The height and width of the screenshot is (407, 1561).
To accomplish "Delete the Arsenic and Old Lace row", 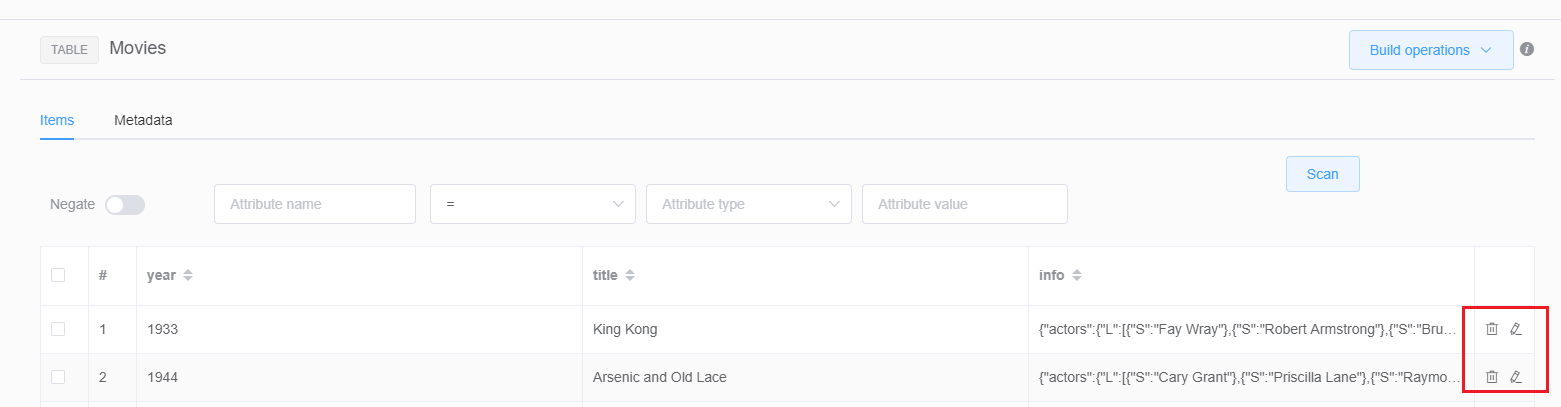I will 1491,377.
